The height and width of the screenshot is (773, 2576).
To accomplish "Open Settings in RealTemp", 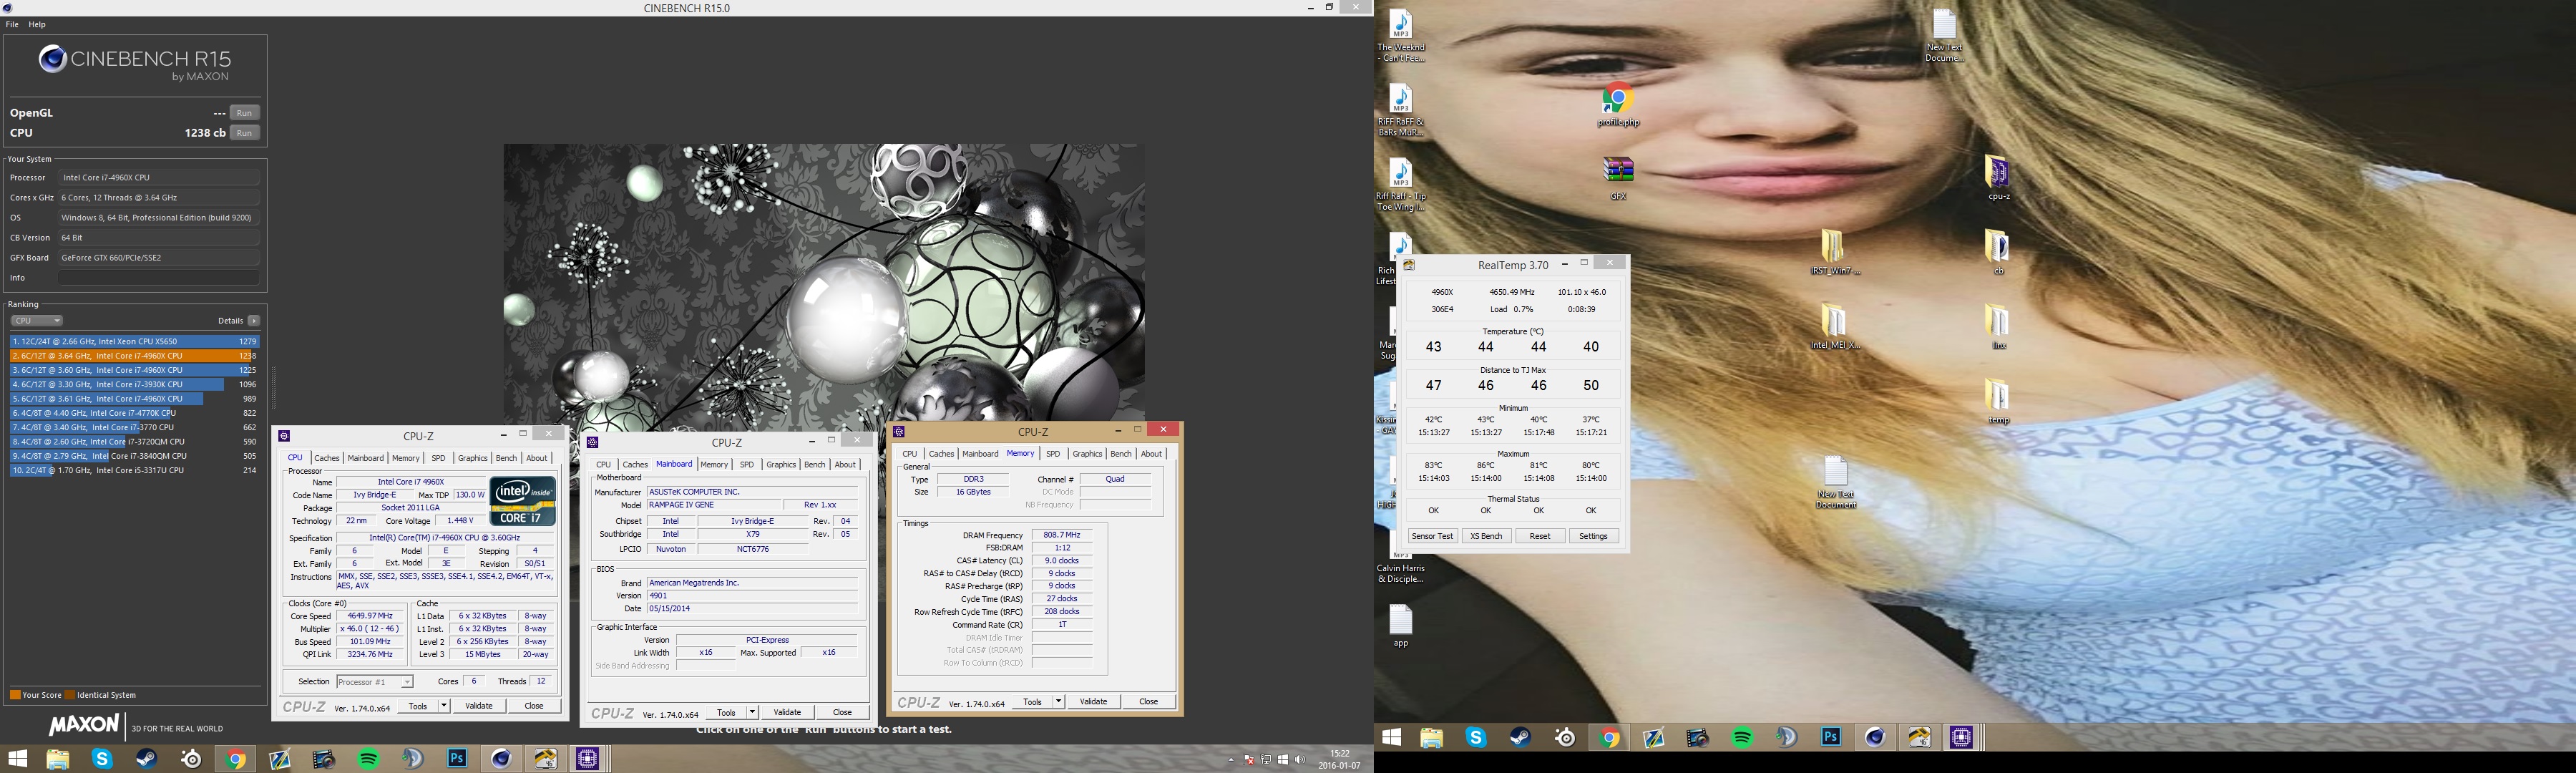I will pos(1593,537).
